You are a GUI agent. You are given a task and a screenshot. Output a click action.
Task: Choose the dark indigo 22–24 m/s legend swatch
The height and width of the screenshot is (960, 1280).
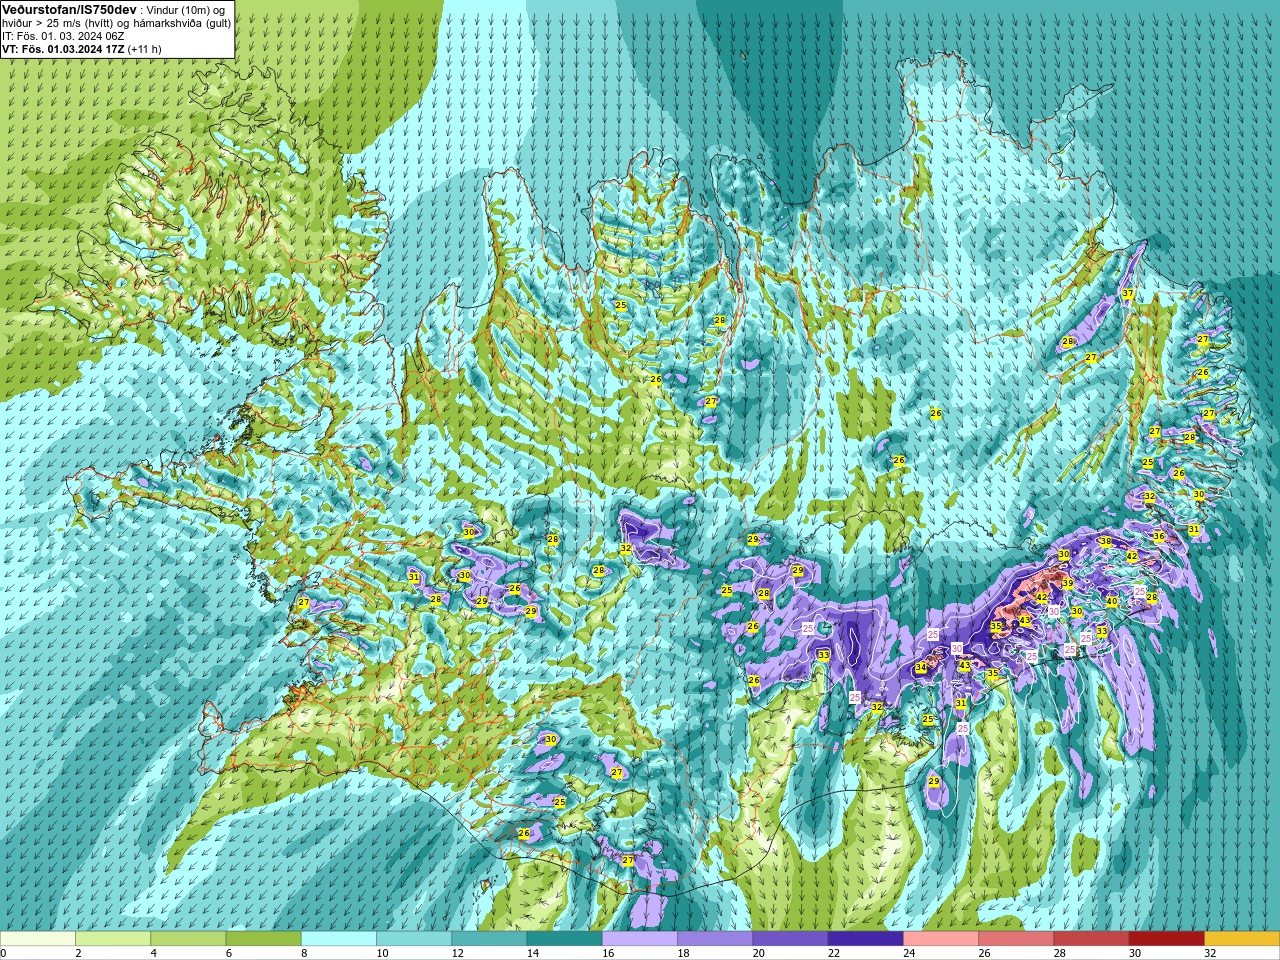pyautogui.click(x=866, y=939)
